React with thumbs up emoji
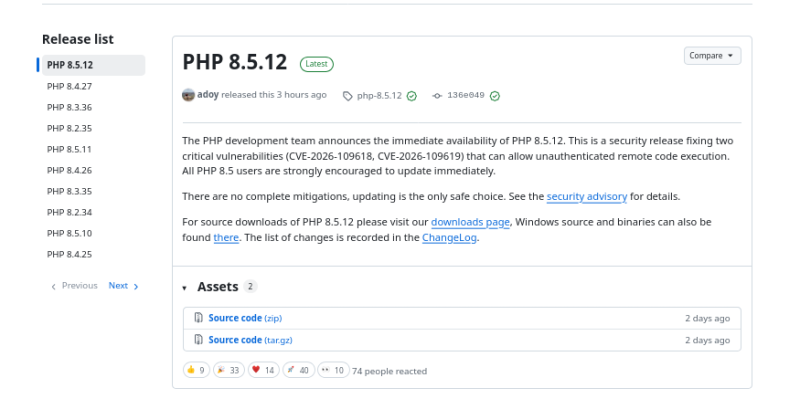800x409 pixels. coord(196,370)
